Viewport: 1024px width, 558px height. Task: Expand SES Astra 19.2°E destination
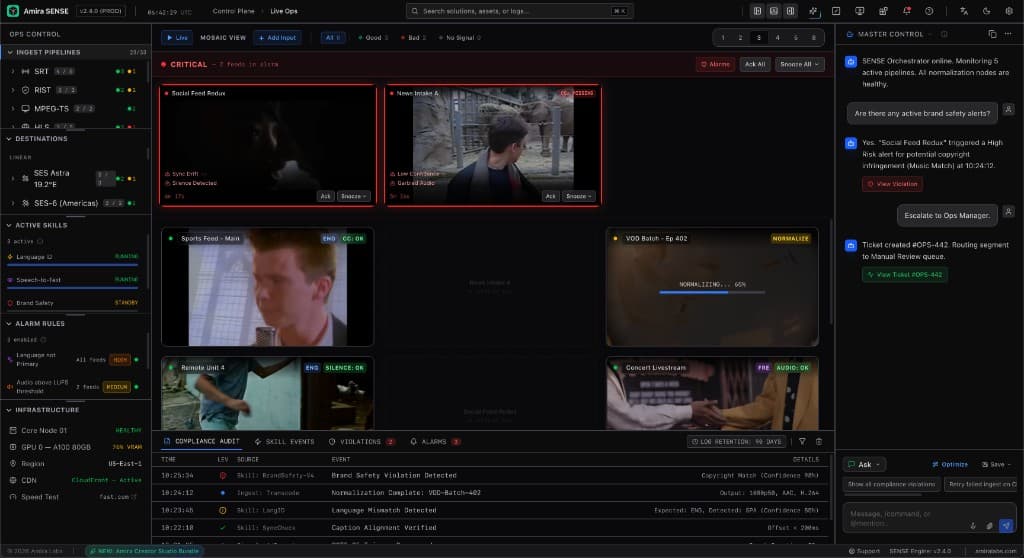tap(12, 178)
